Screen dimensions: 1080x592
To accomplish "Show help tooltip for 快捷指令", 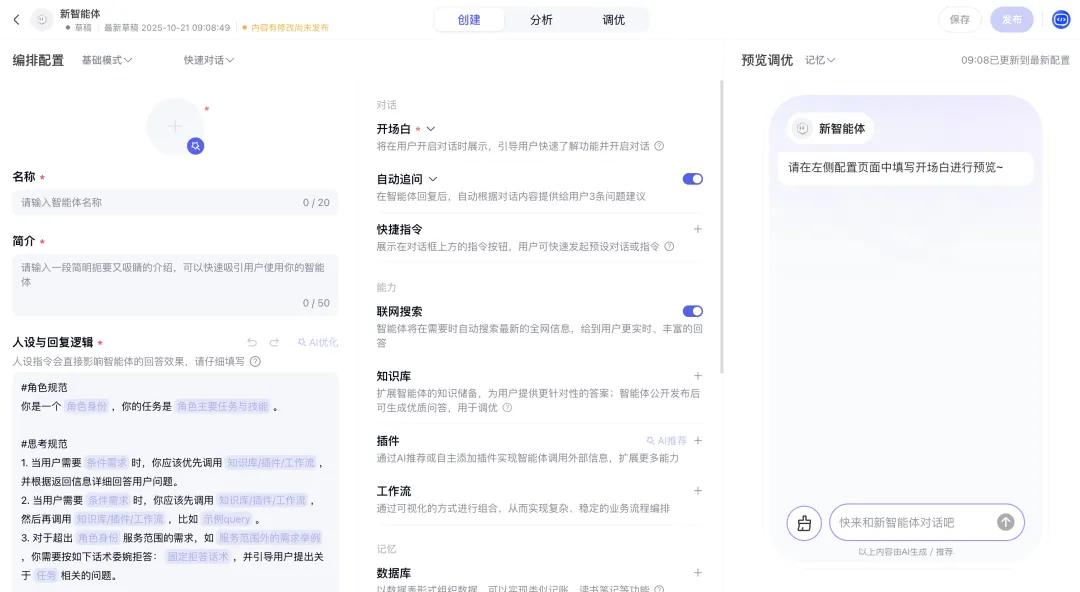I will click(x=669, y=247).
